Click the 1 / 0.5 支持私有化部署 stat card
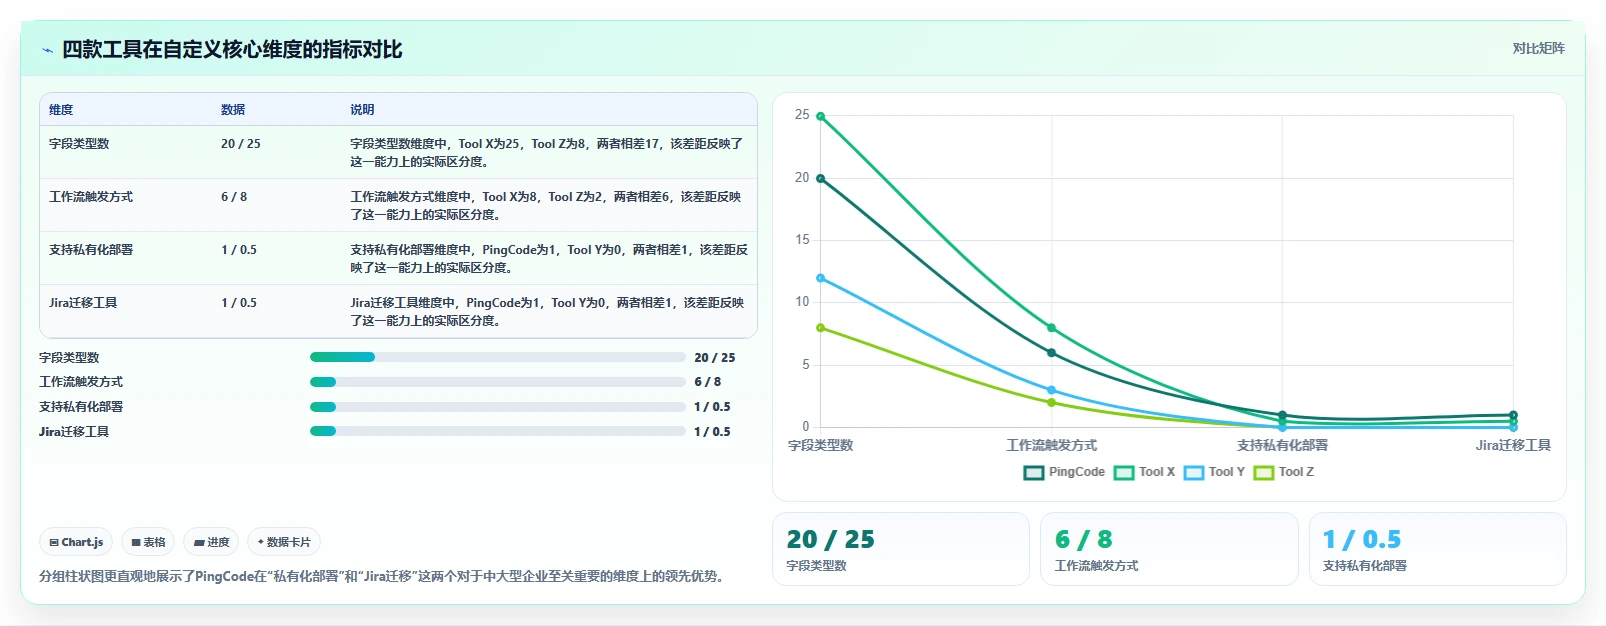This screenshot has width=1606, height=626. [1437, 549]
